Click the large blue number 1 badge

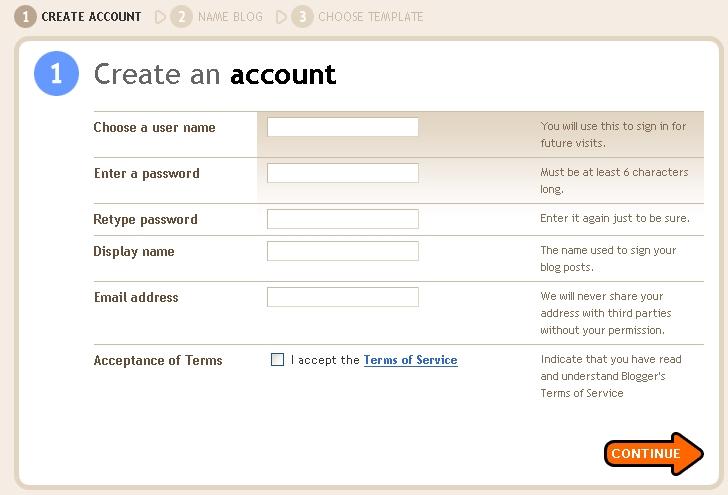[56, 73]
